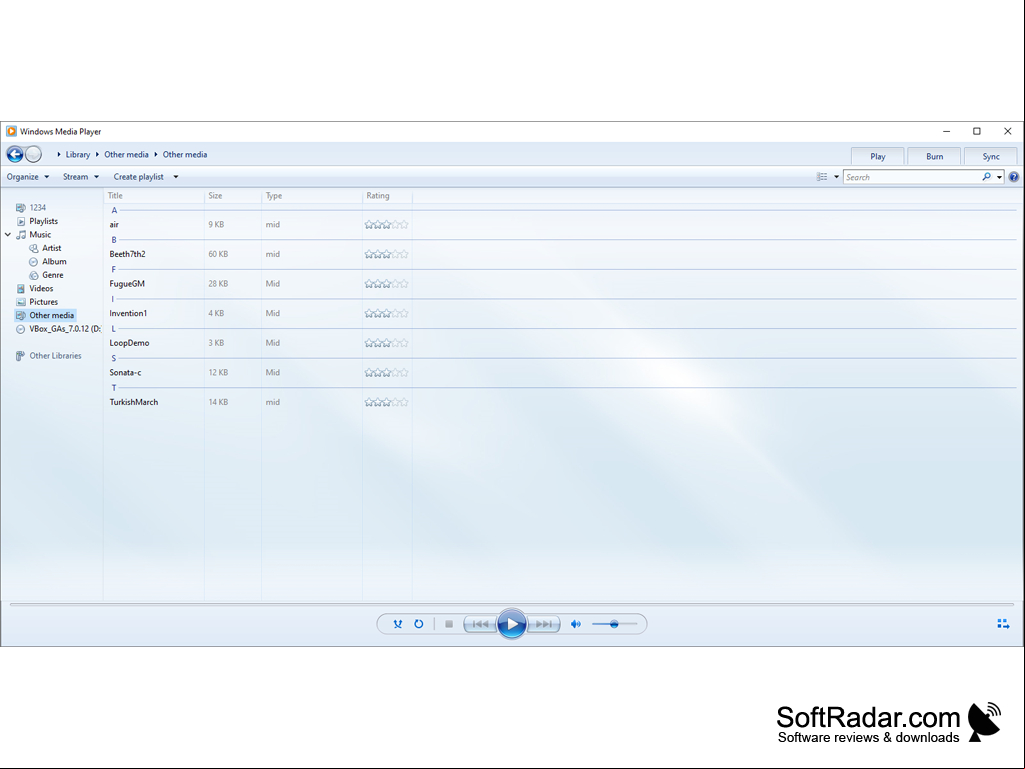Open the Organize menu
Viewport: 1025px width, 769px height.
coord(28,177)
